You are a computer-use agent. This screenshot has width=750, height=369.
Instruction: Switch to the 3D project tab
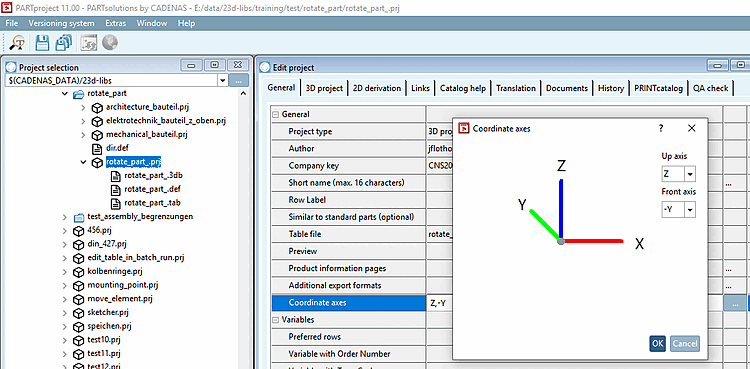point(324,88)
